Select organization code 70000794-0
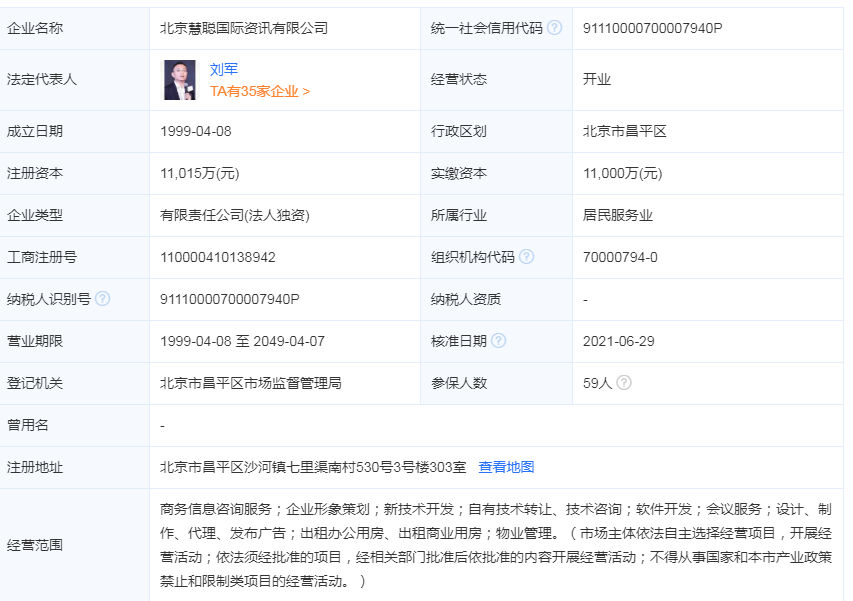This screenshot has height=601, width=853. pos(620,257)
